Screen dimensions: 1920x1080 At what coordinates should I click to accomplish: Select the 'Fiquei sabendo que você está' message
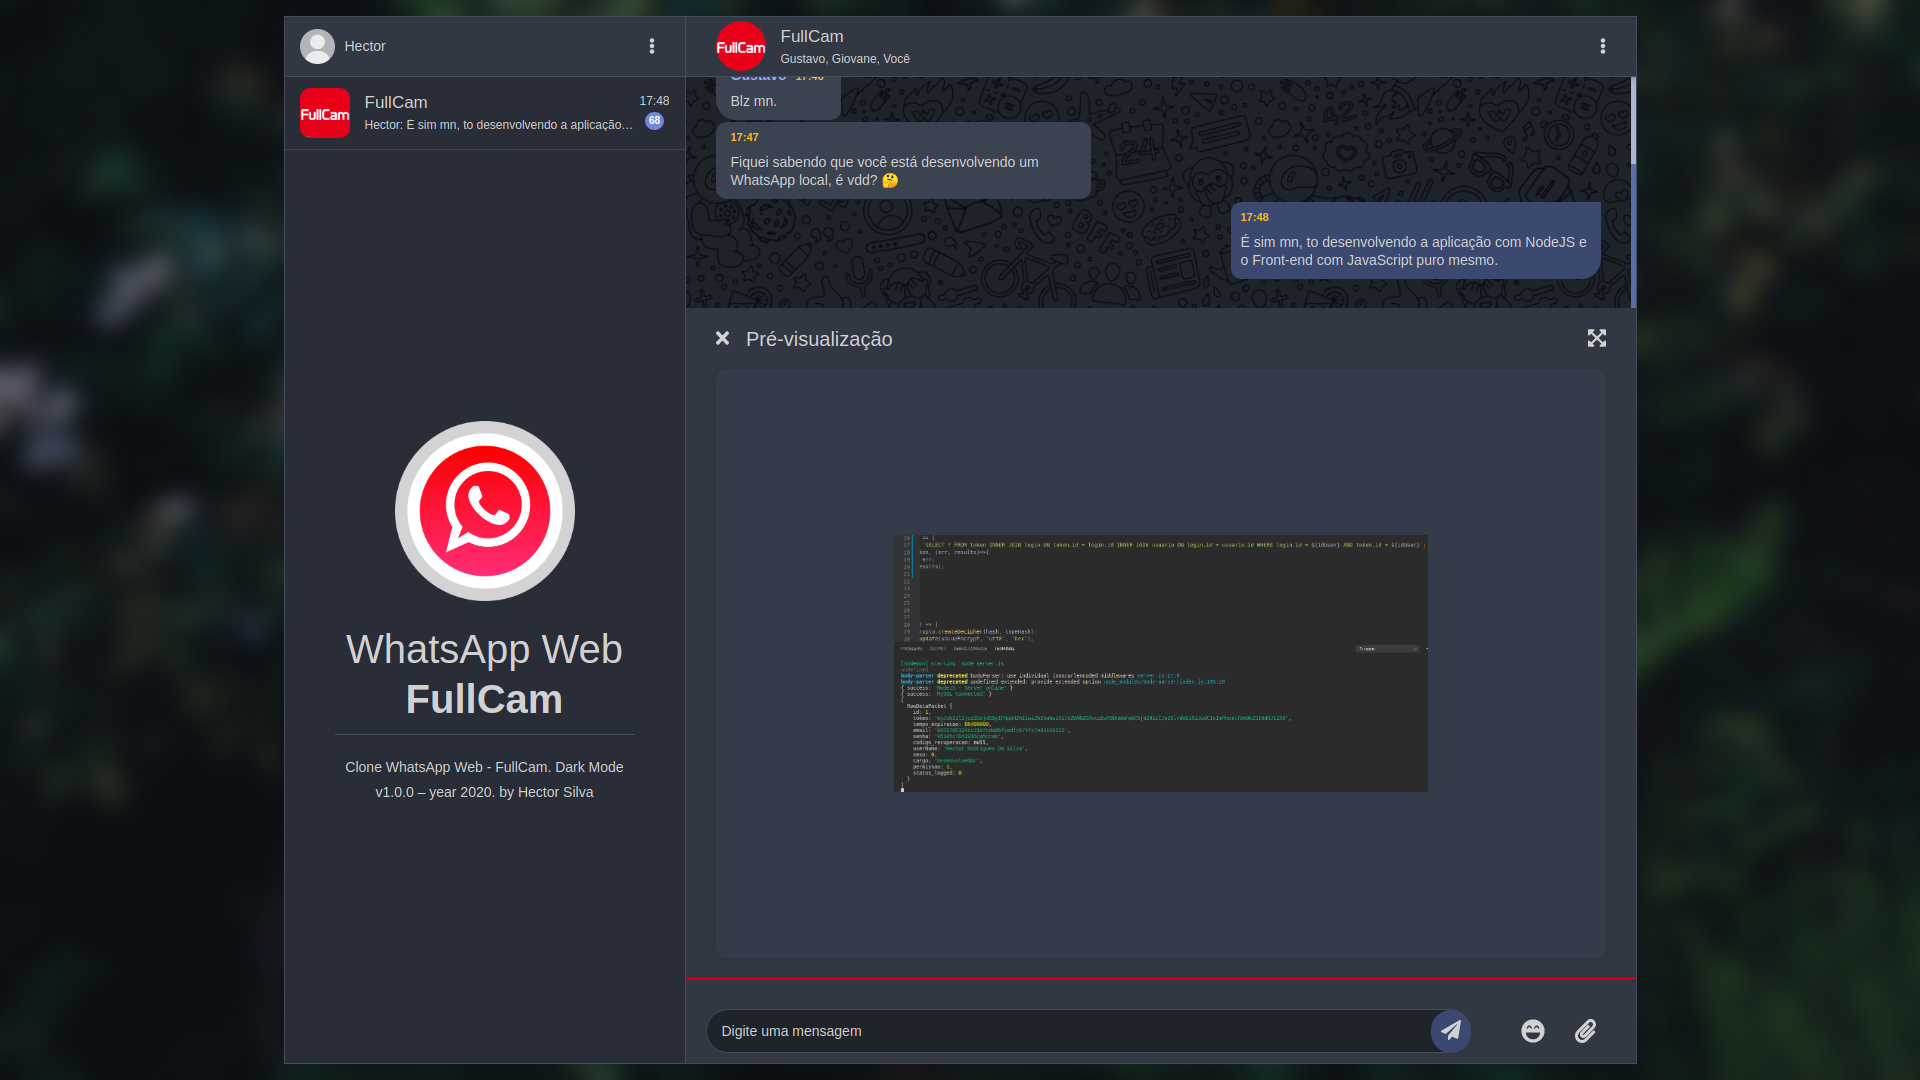click(903, 160)
